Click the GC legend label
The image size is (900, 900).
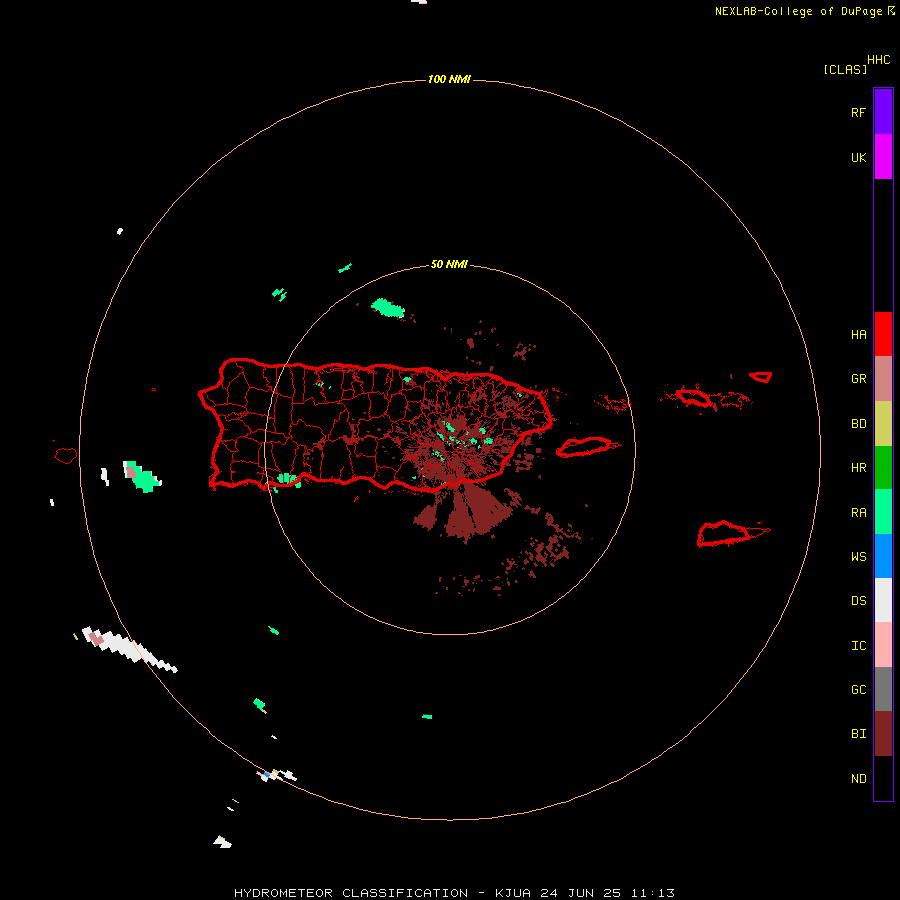point(858,690)
